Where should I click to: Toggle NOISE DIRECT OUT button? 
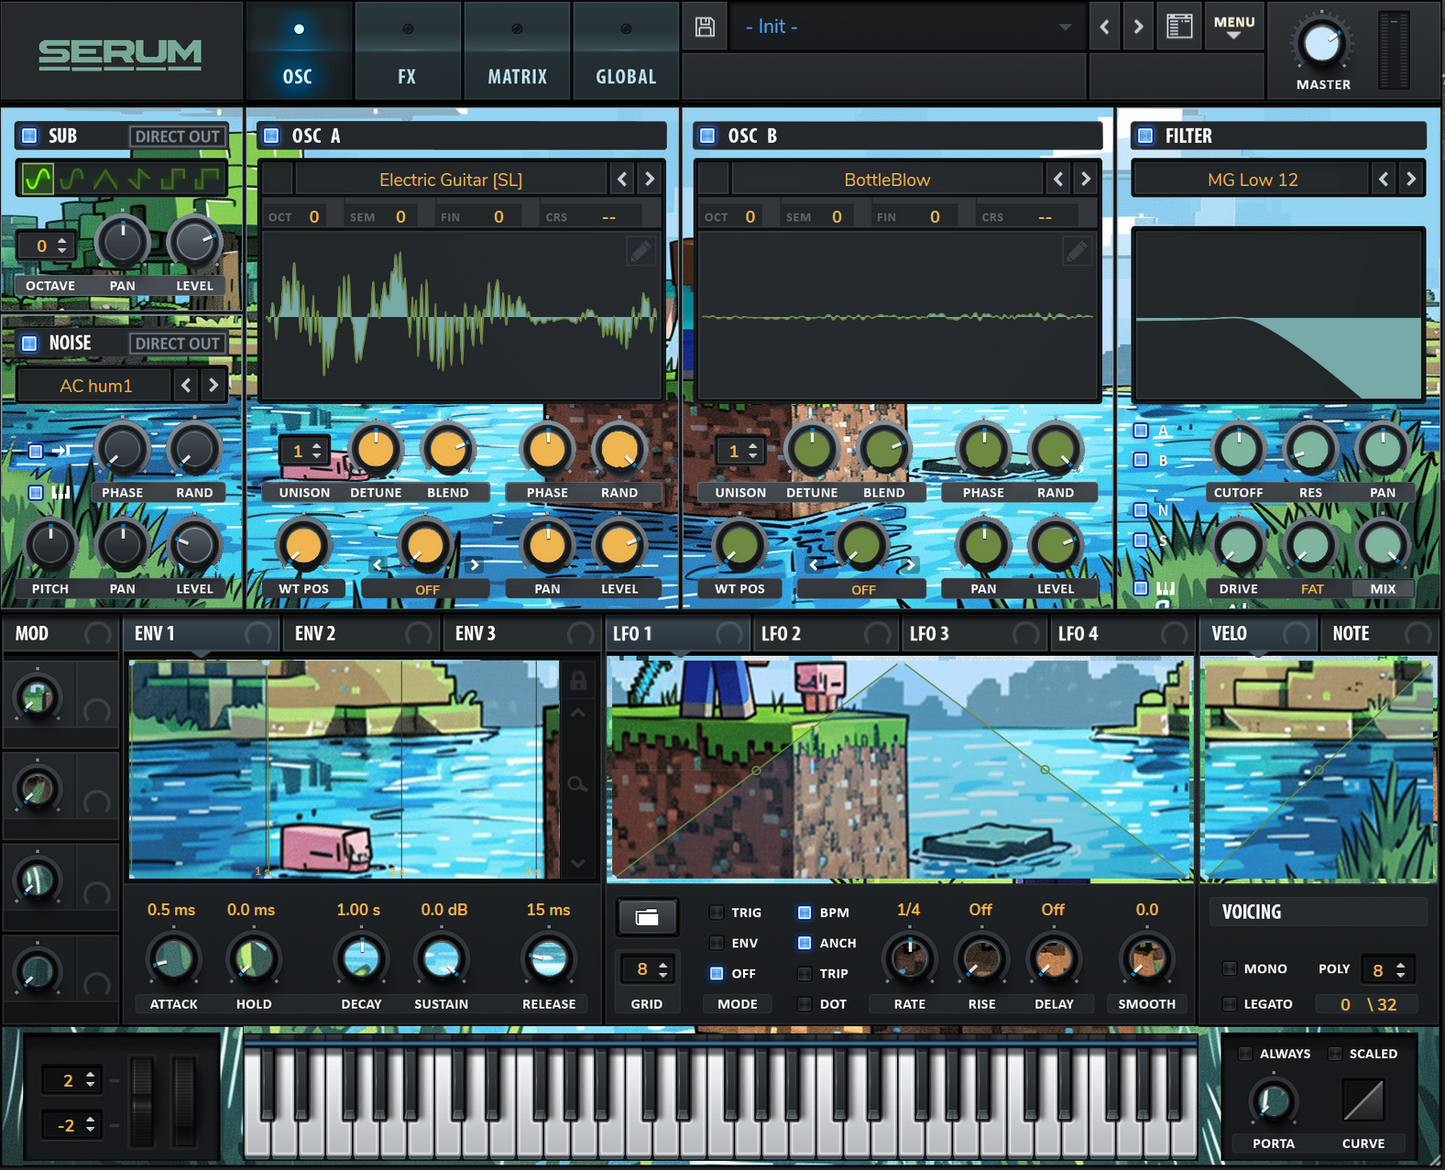pos(177,343)
